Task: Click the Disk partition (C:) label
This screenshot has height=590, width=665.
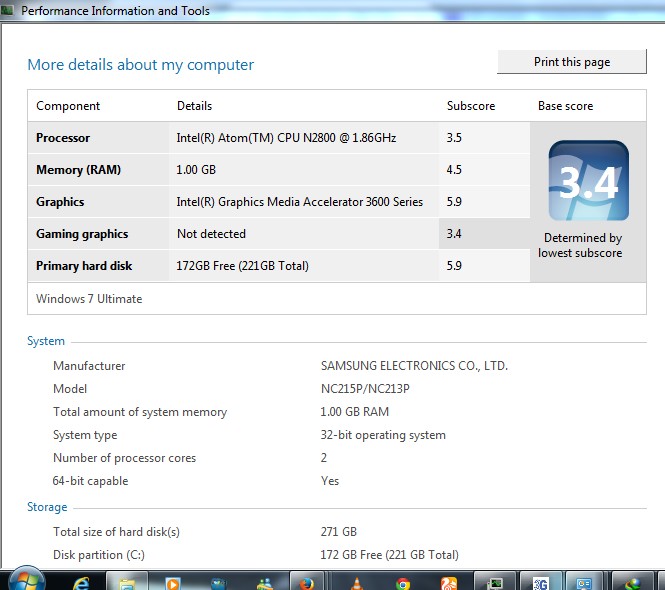Action: [99, 555]
